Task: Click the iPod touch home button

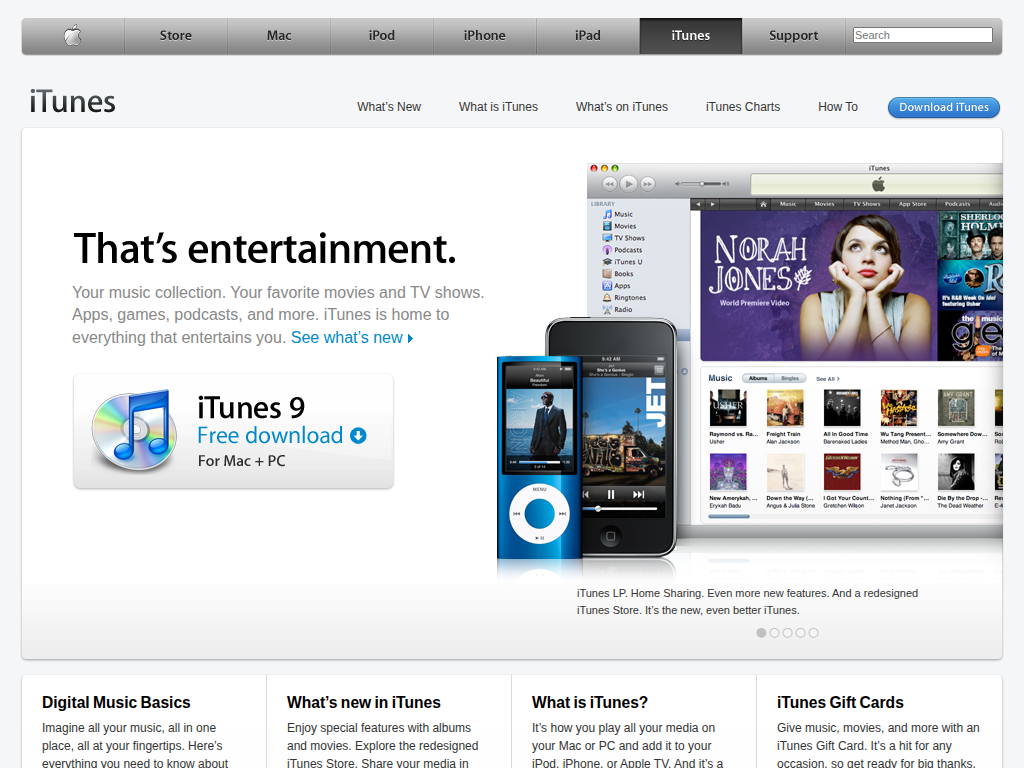Action: coord(610,536)
